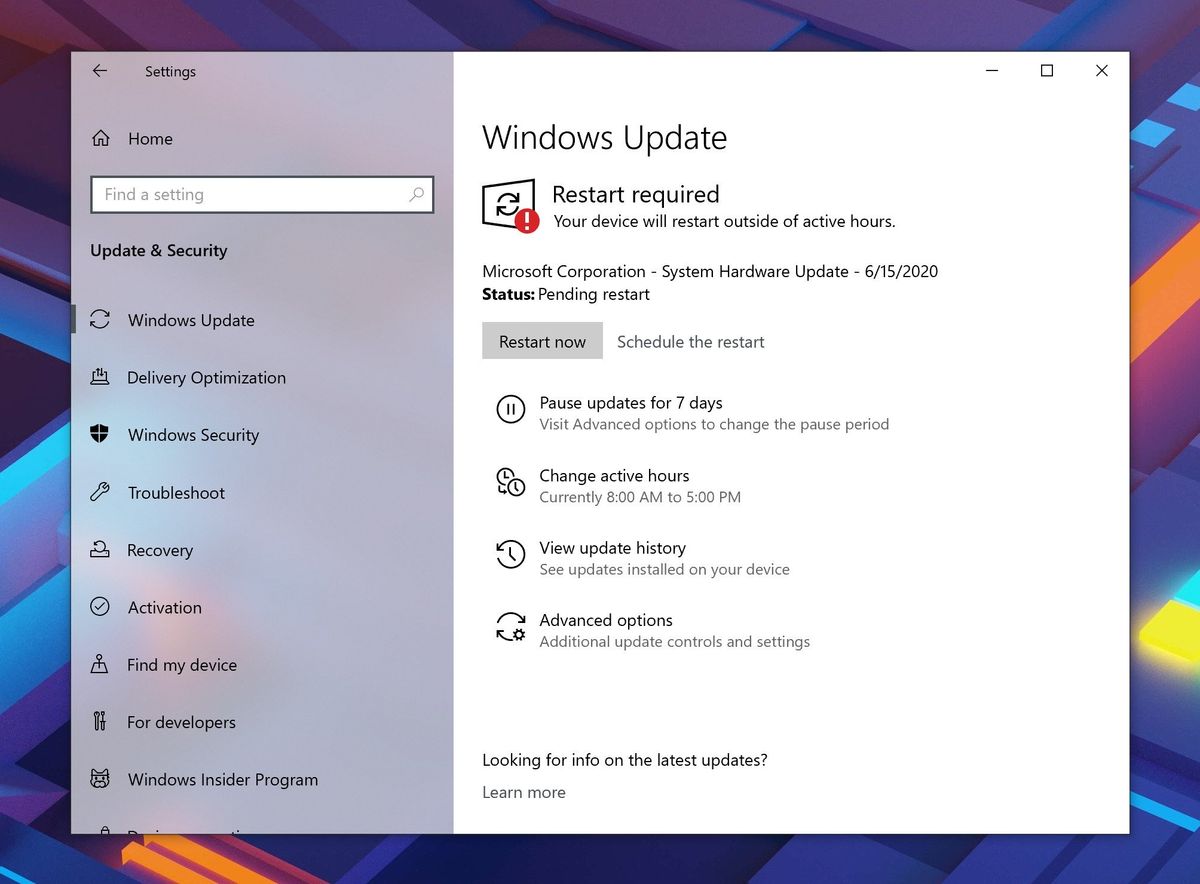This screenshot has width=1200, height=884.
Task: Open Delivery Optimization from the sidebar
Action: point(100,377)
